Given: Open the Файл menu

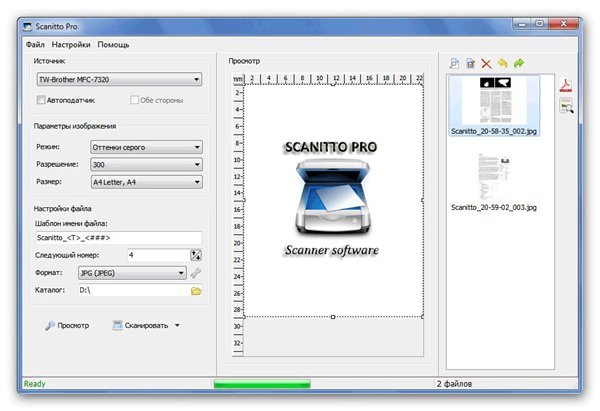Looking at the screenshot, I should [x=35, y=45].
